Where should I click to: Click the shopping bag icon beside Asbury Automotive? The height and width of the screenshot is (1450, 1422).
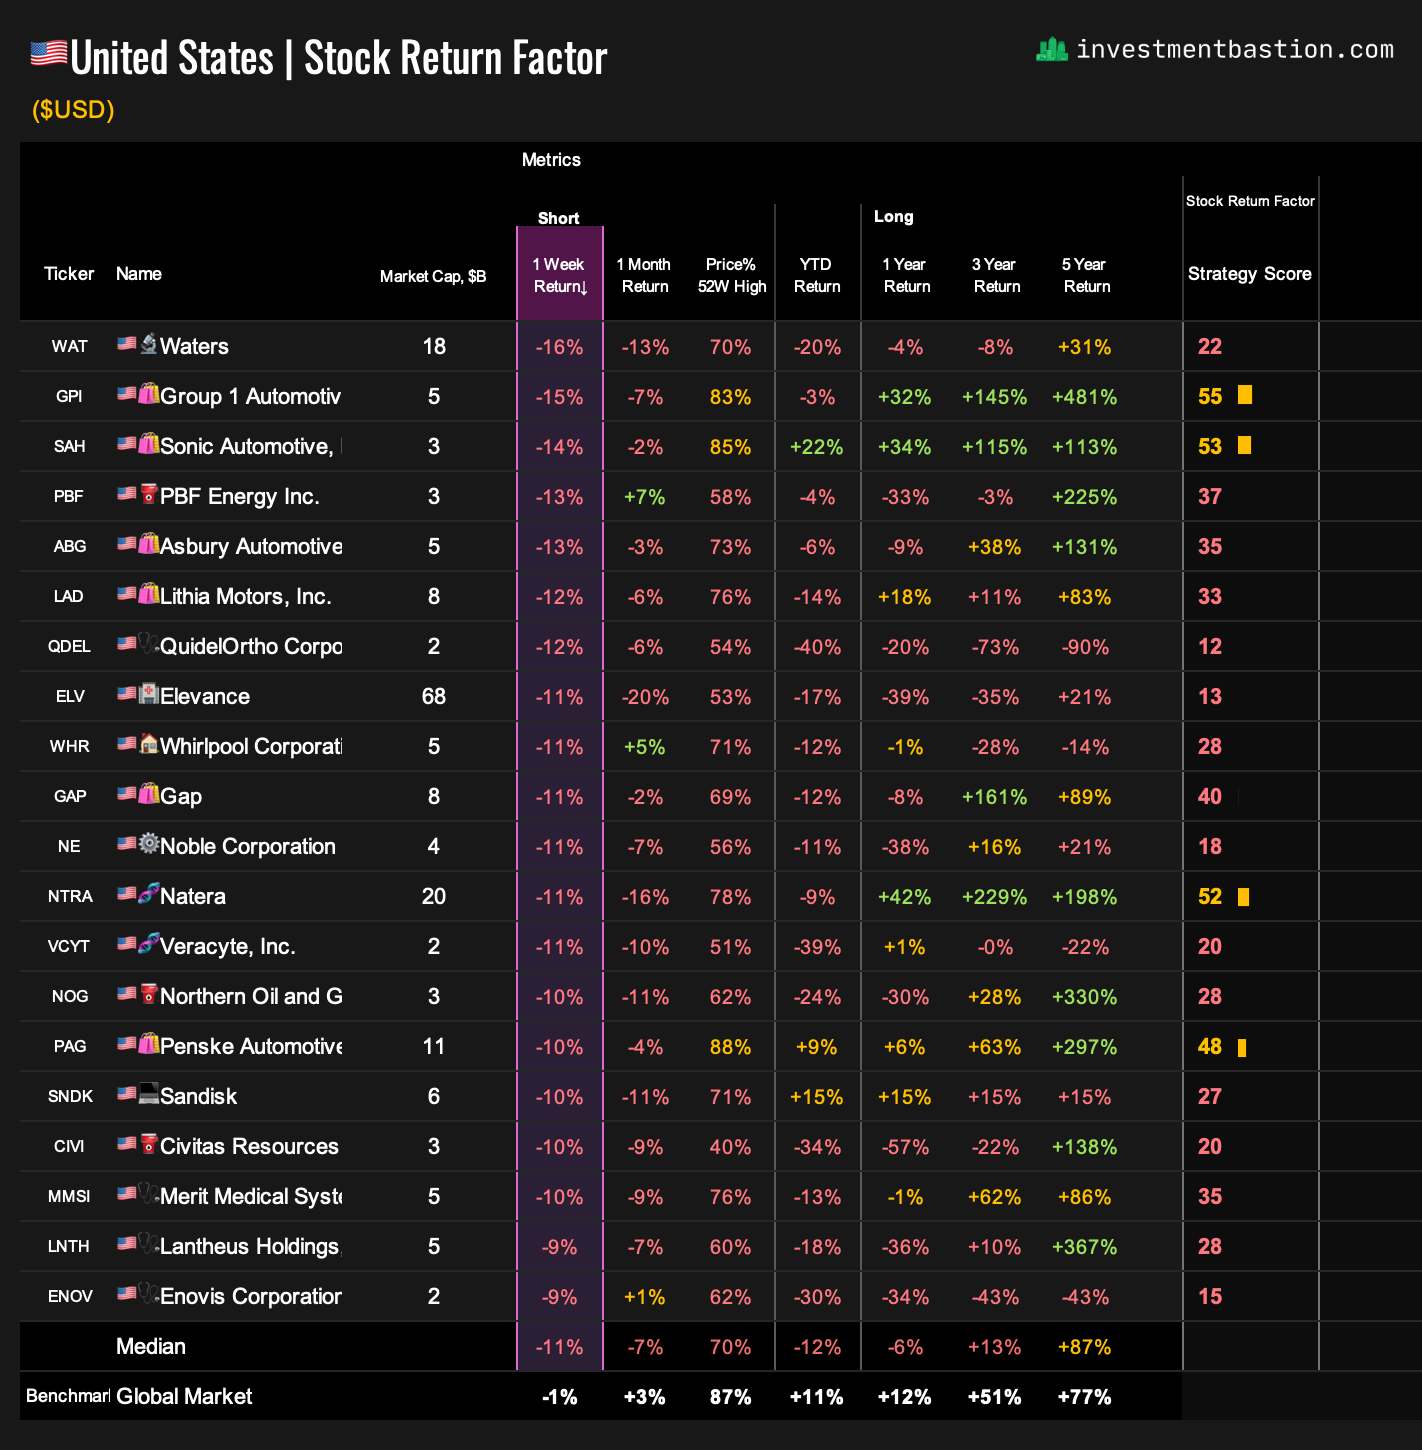click(149, 544)
